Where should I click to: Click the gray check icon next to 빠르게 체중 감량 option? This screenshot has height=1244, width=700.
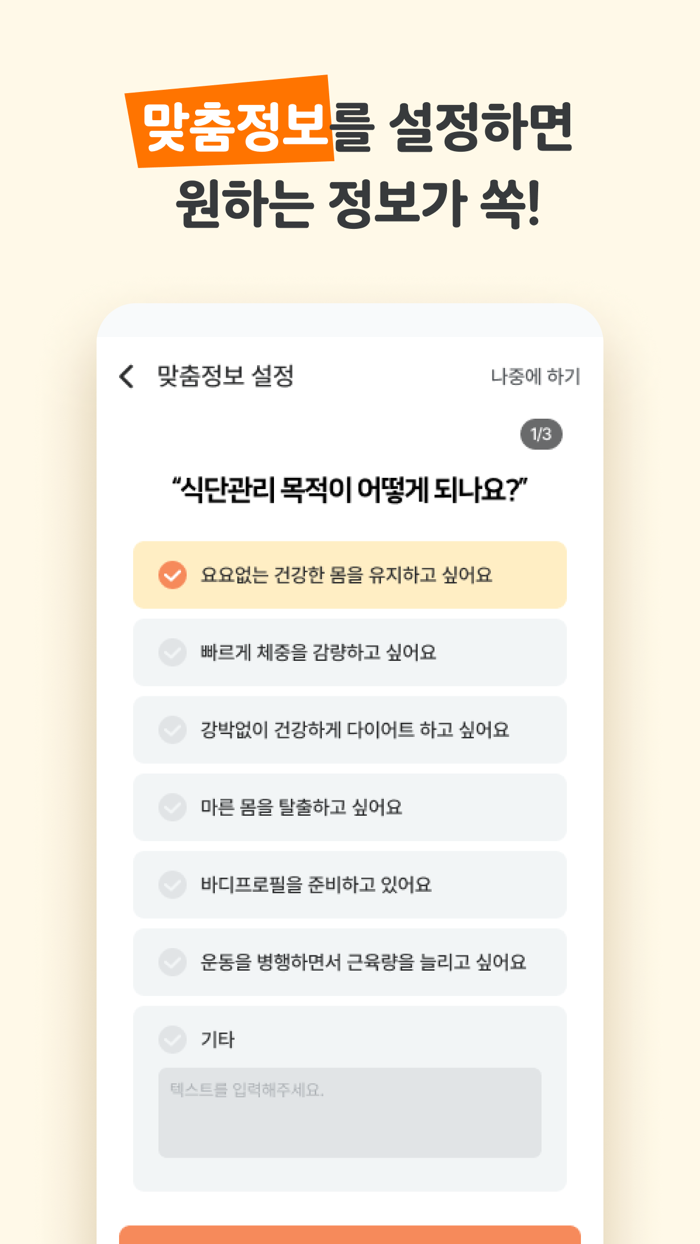[x=171, y=652]
